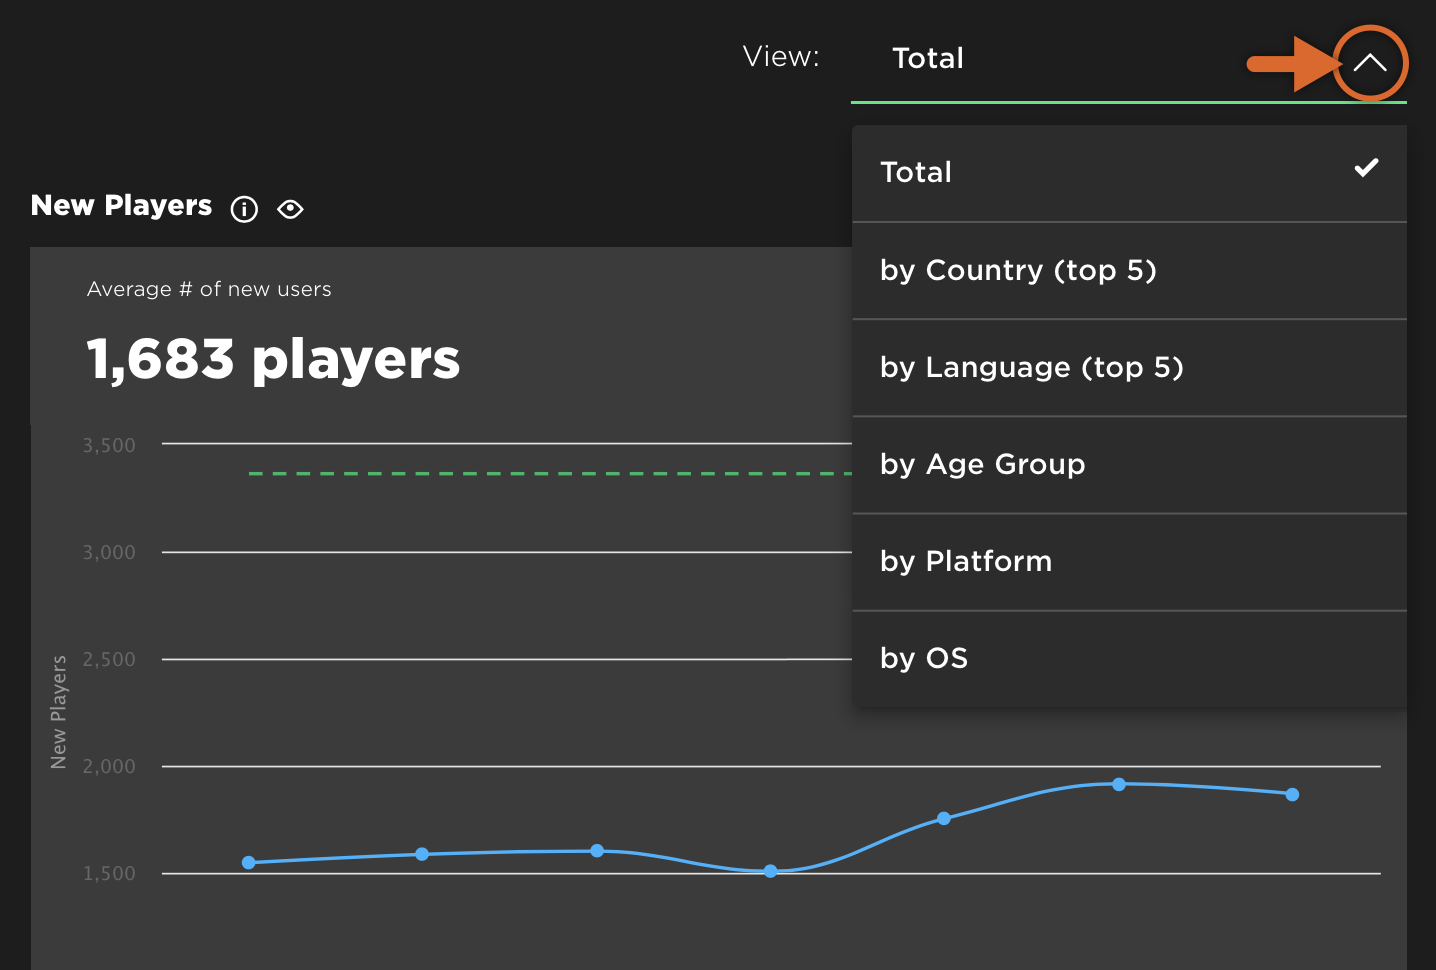
Task: Toggle the eye icon next to New Players
Action: point(290,209)
